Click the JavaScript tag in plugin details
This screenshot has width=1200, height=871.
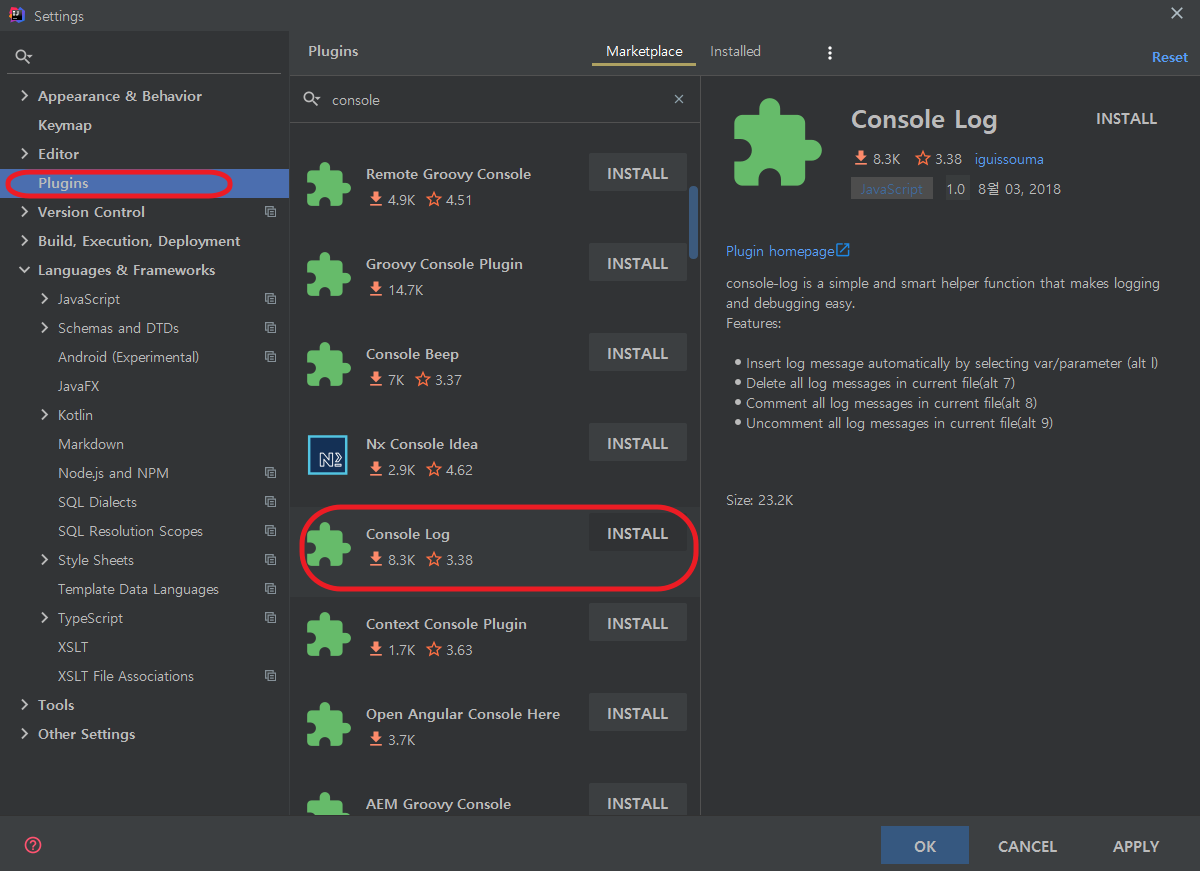pos(892,189)
